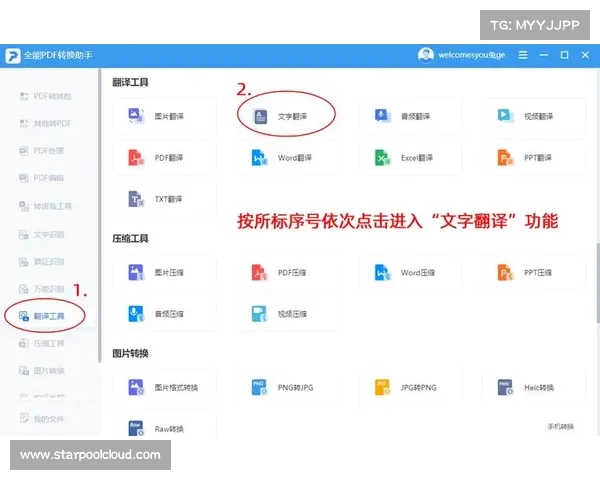Screen dimensions: 600x480
Task: Launch the TXT翻译 tool
Action: pos(165,199)
